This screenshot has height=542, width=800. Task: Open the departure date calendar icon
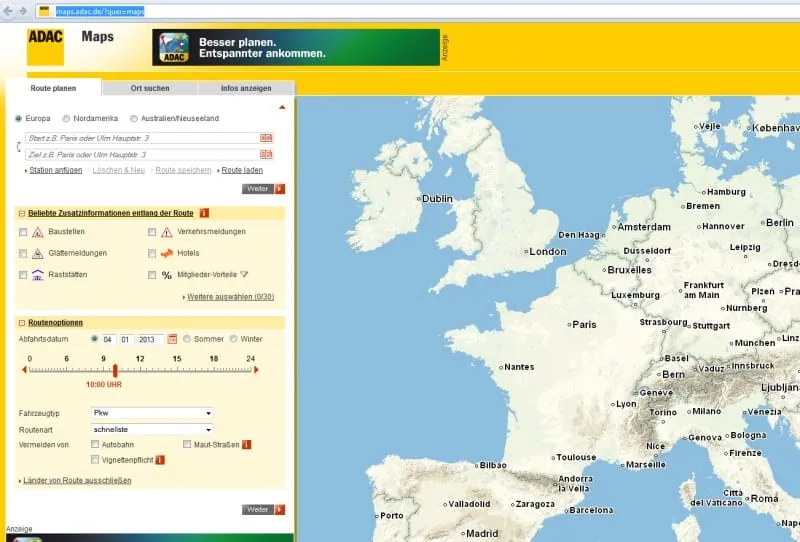[172, 339]
